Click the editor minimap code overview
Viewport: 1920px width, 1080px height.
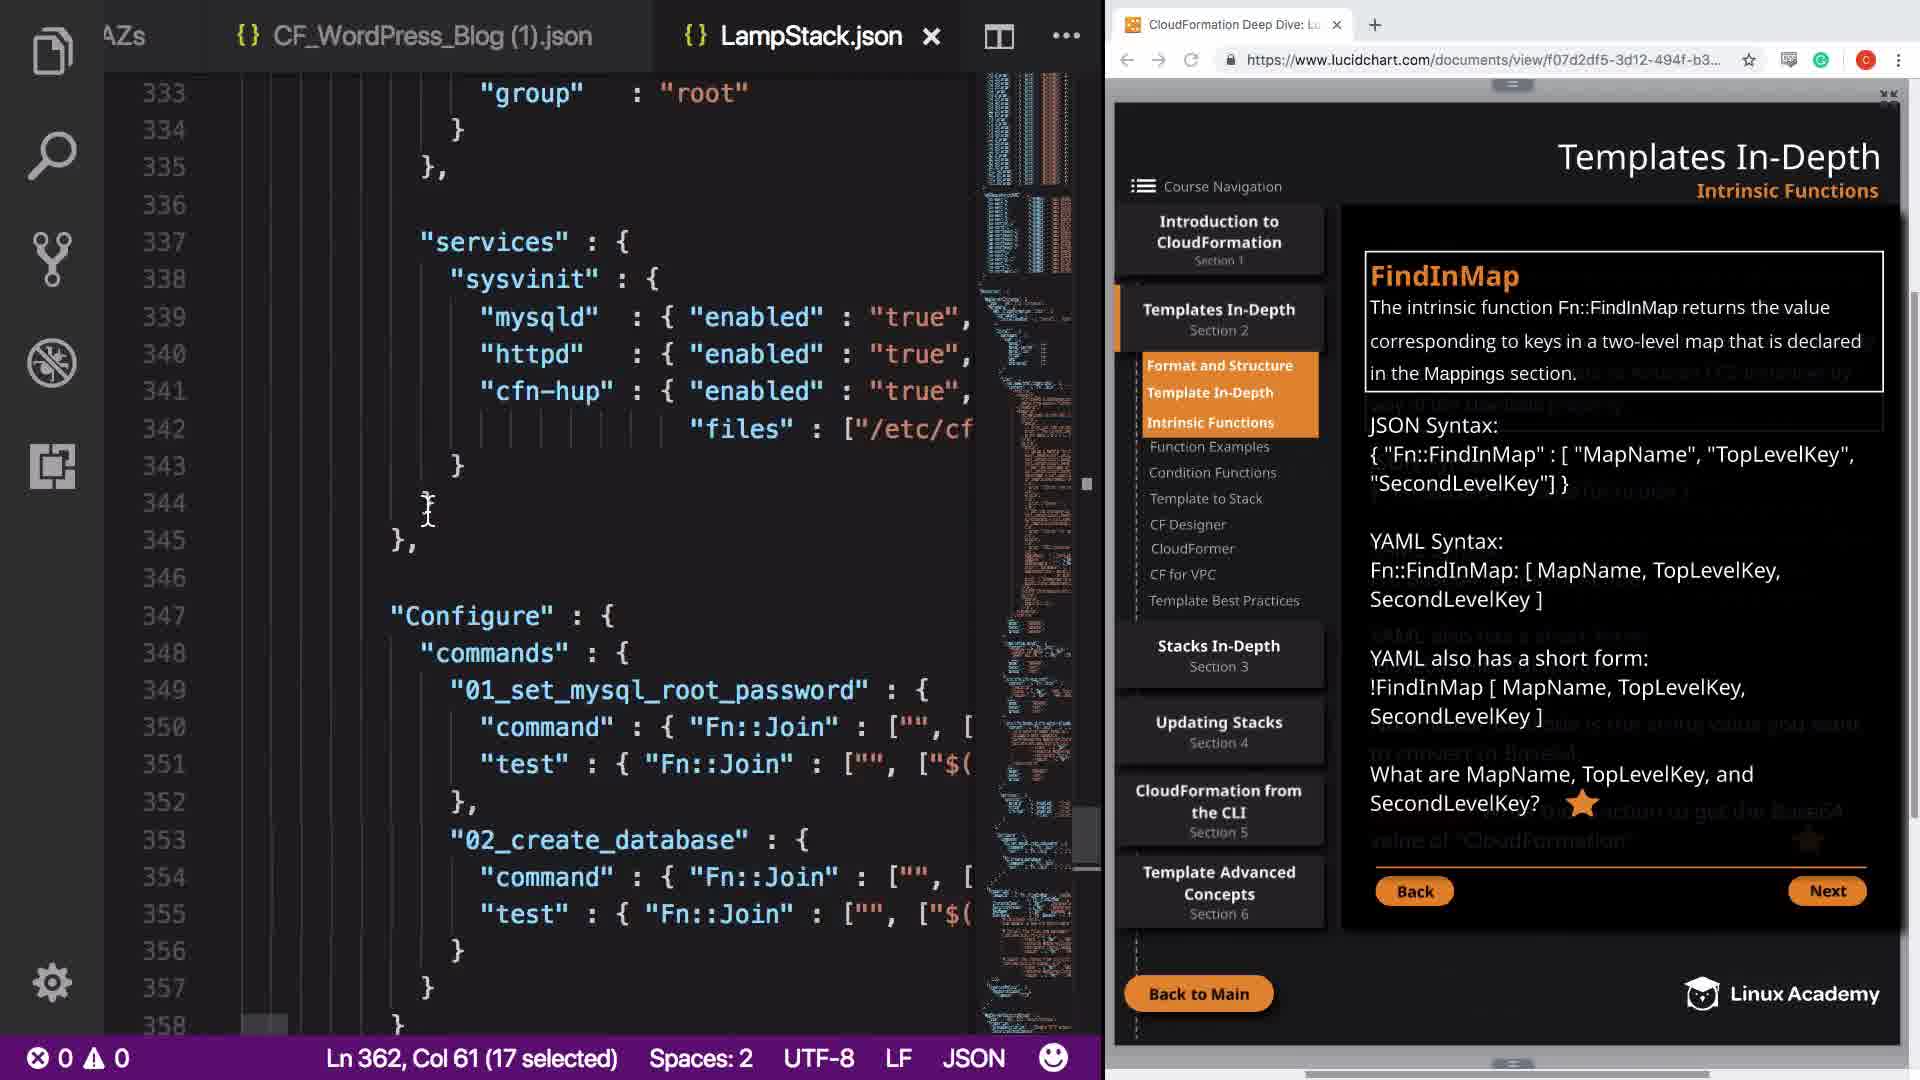1030,500
